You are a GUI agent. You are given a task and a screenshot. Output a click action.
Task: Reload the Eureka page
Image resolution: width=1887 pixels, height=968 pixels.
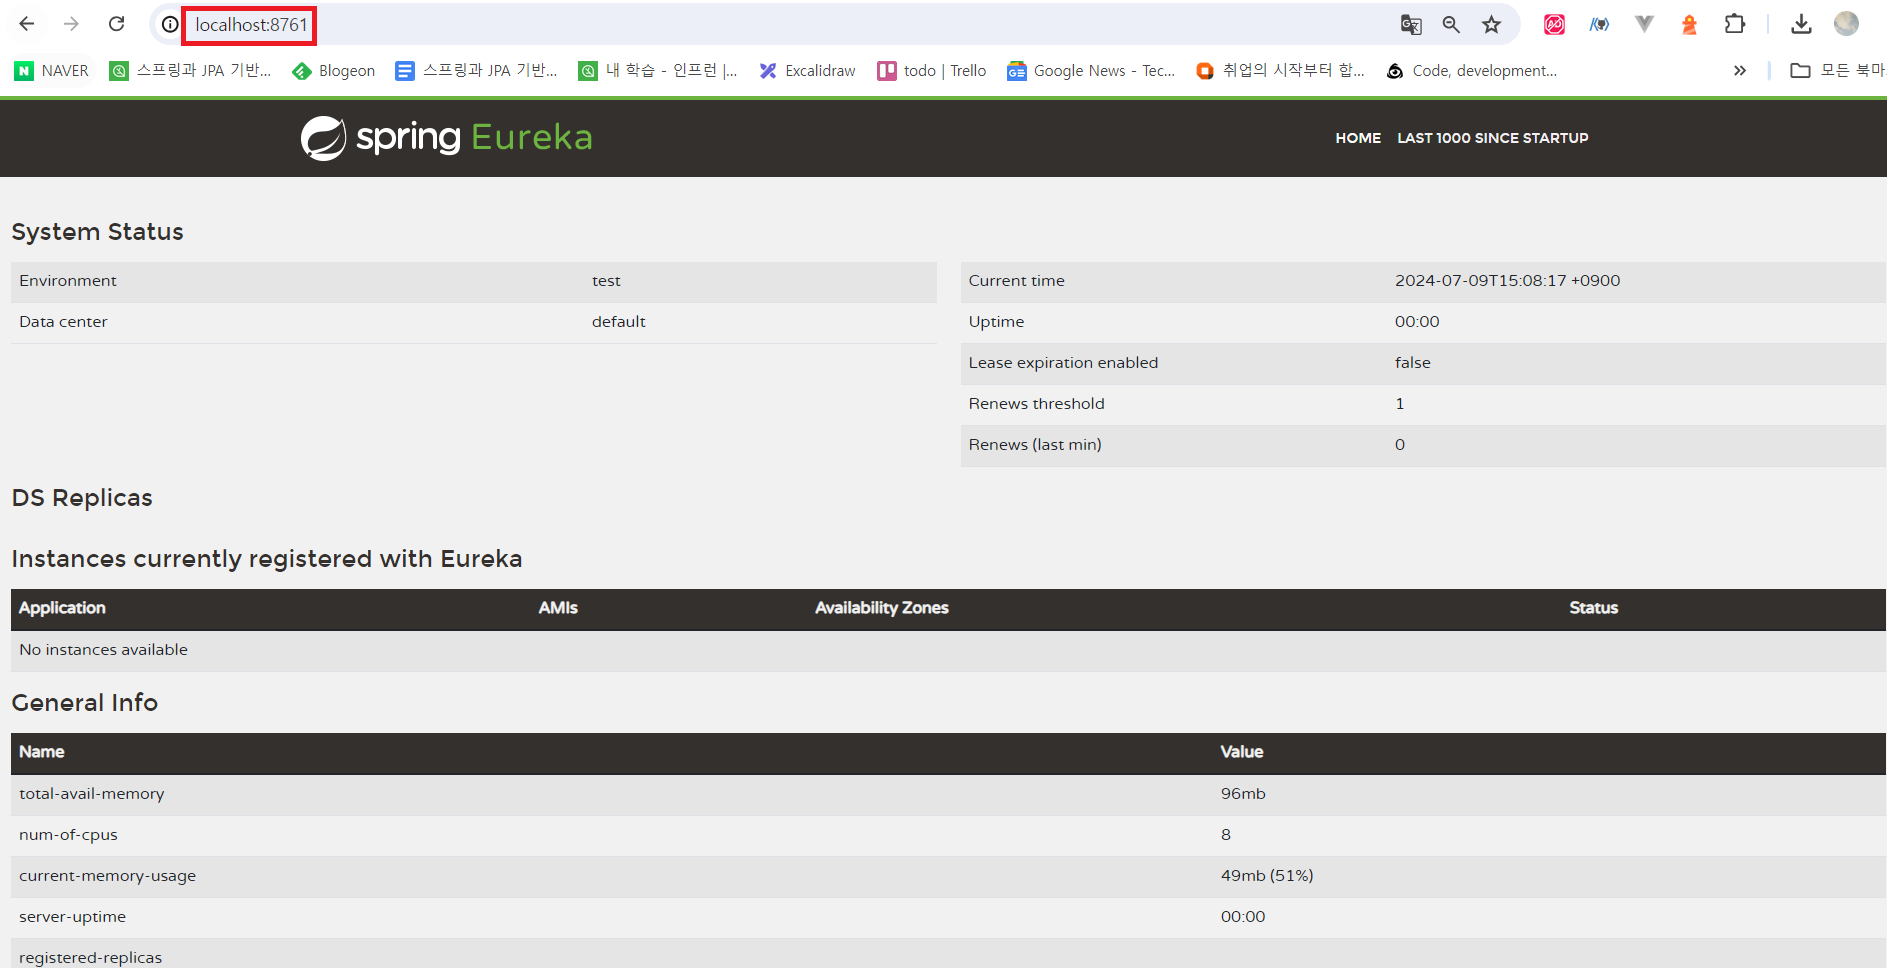(117, 24)
